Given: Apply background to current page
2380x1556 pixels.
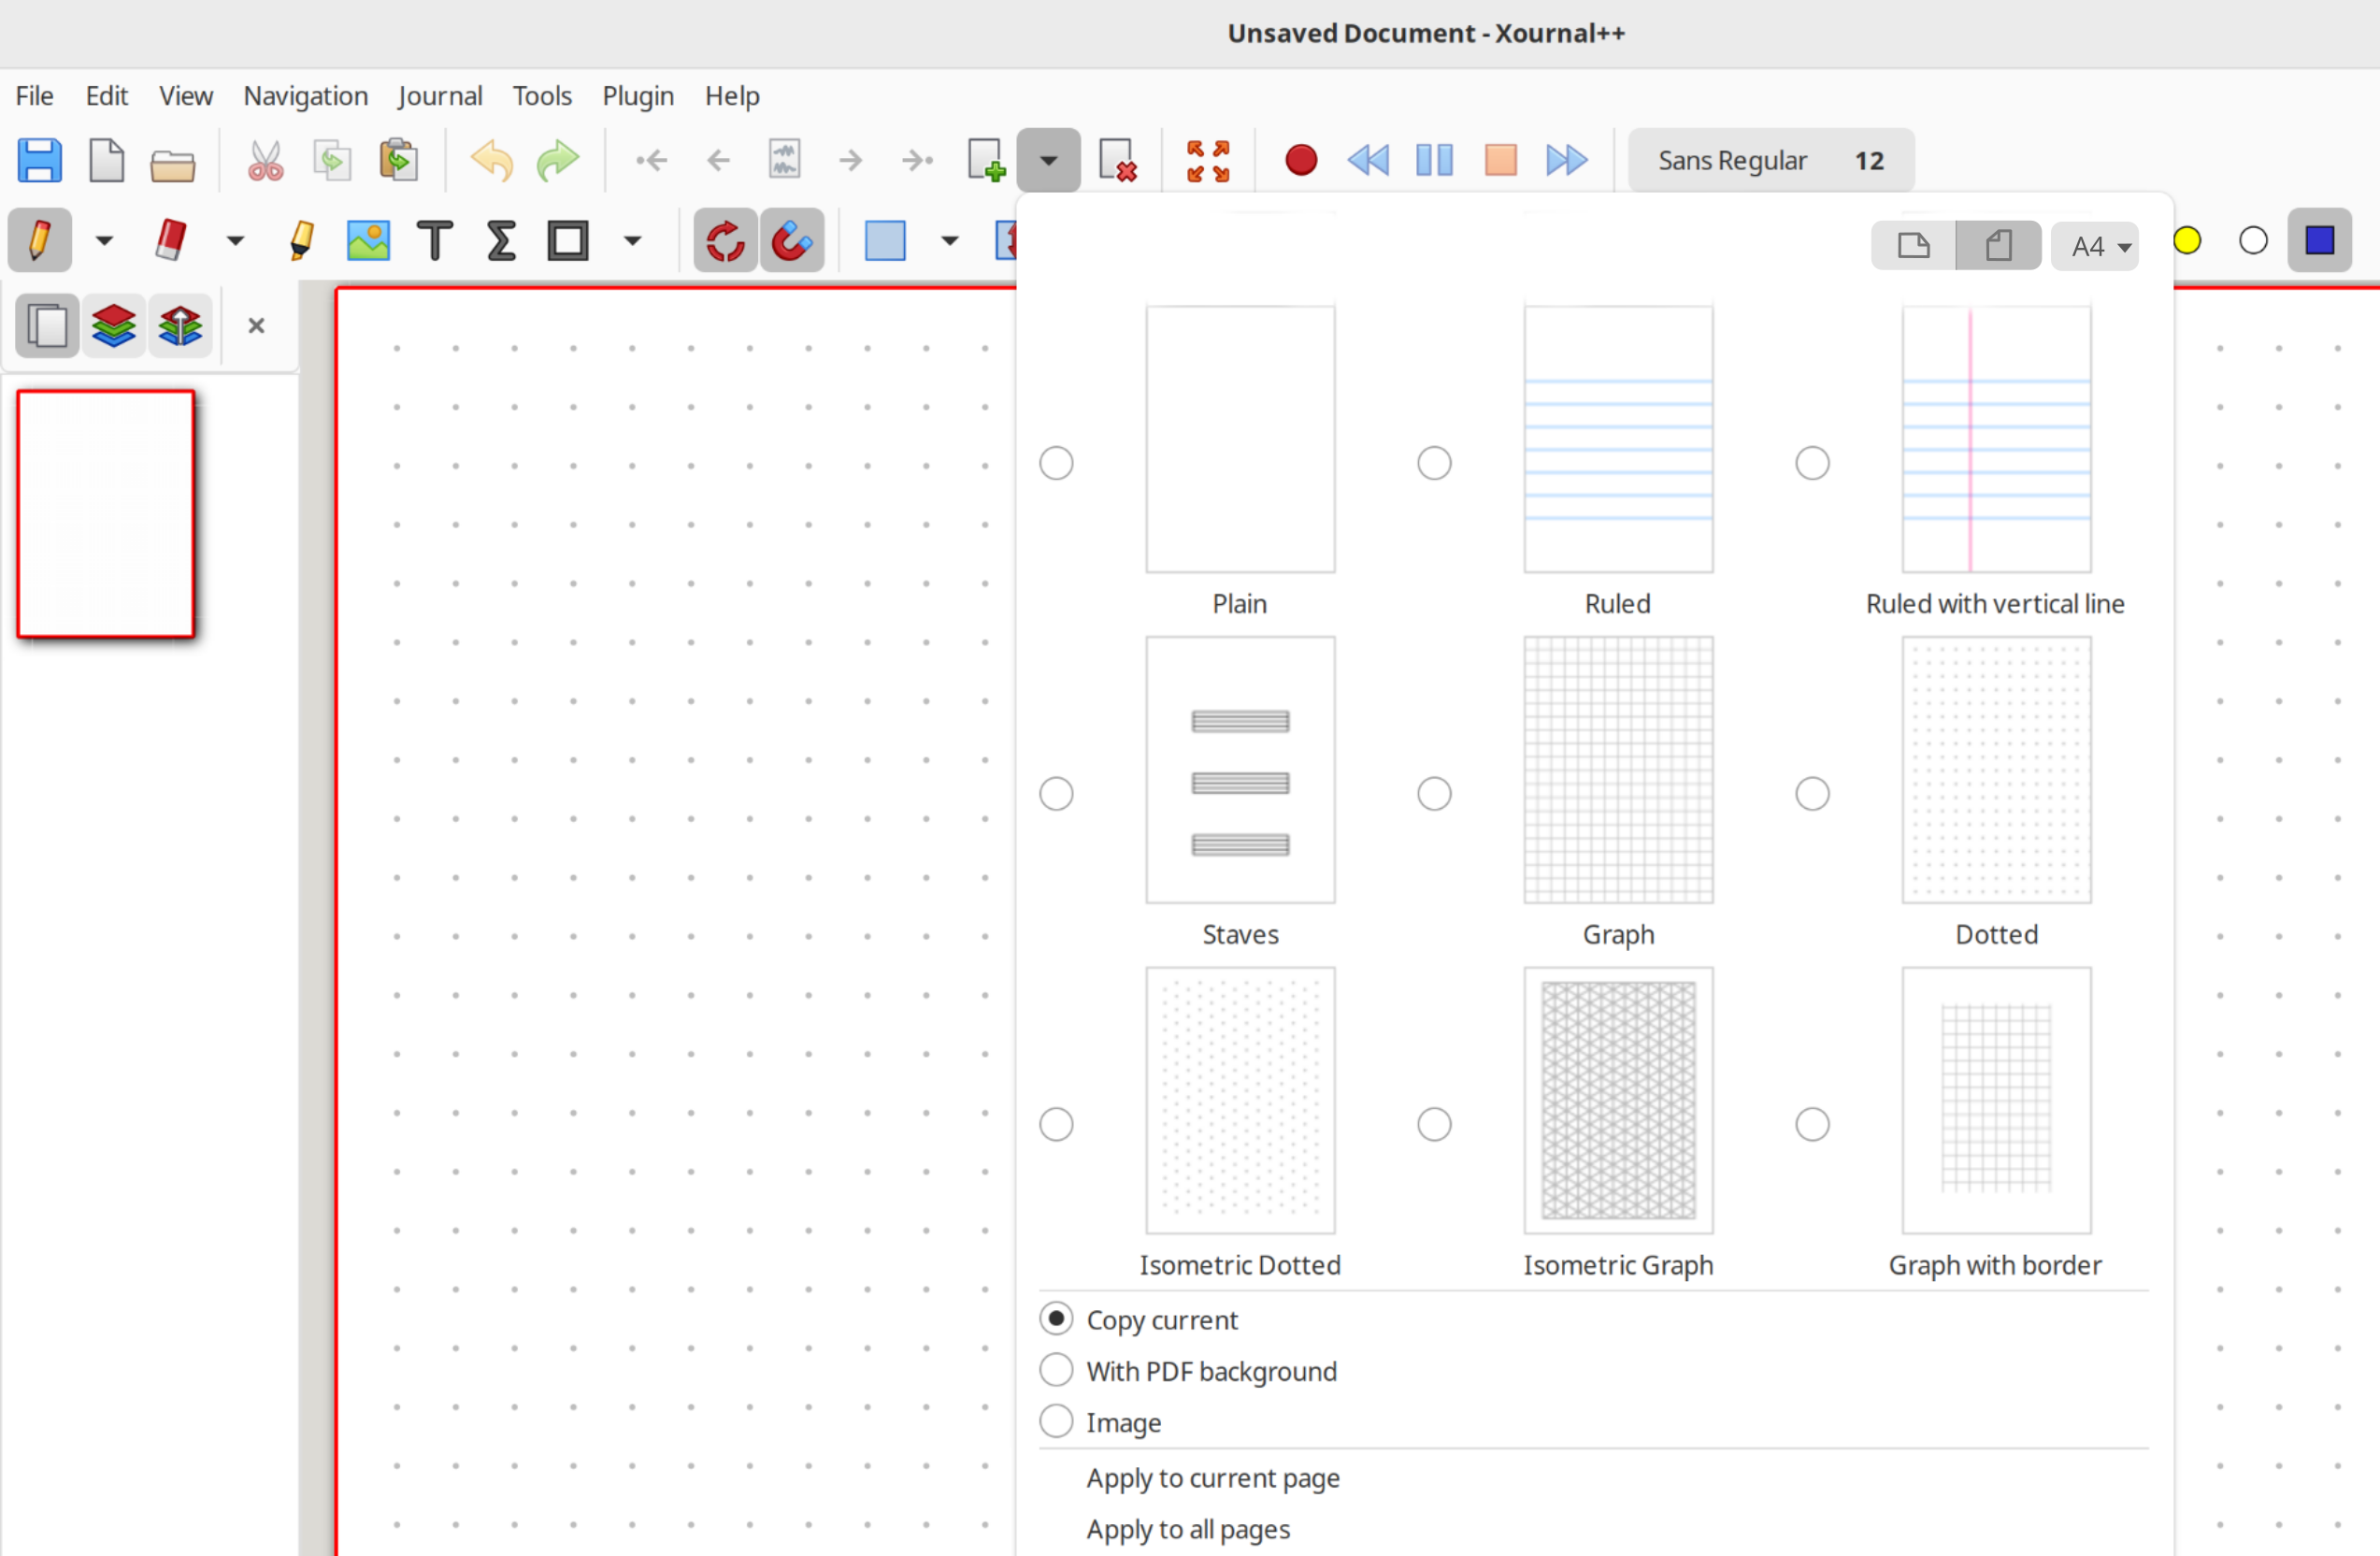Looking at the screenshot, I should (x=1213, y=1478).
